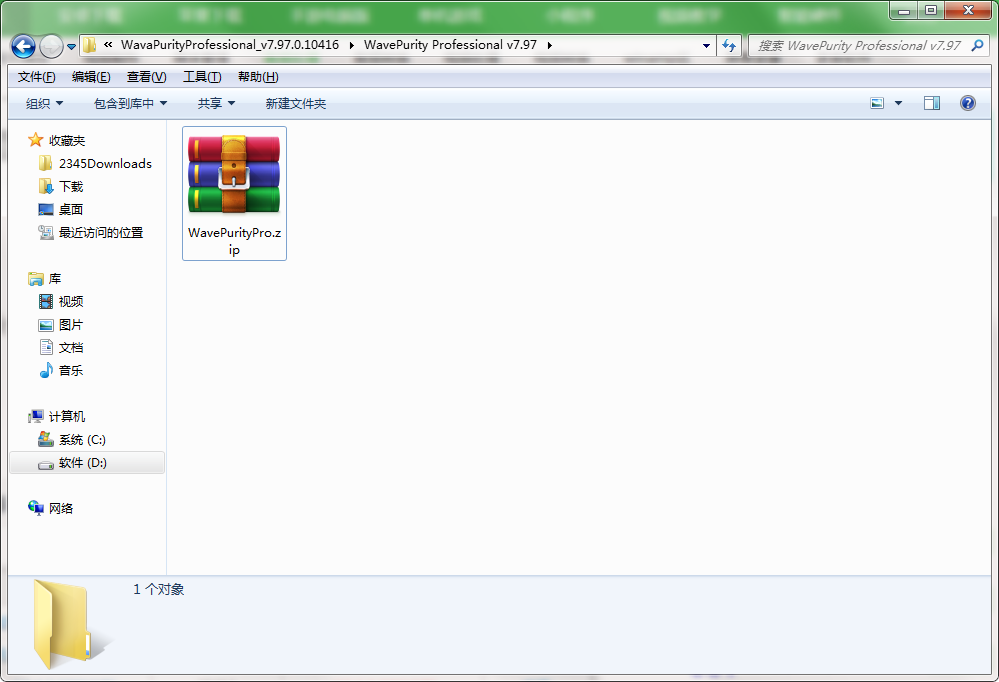Click the magnifier search icon
Viewport: 999px width, 682px height.
click(x=977, y=45)
